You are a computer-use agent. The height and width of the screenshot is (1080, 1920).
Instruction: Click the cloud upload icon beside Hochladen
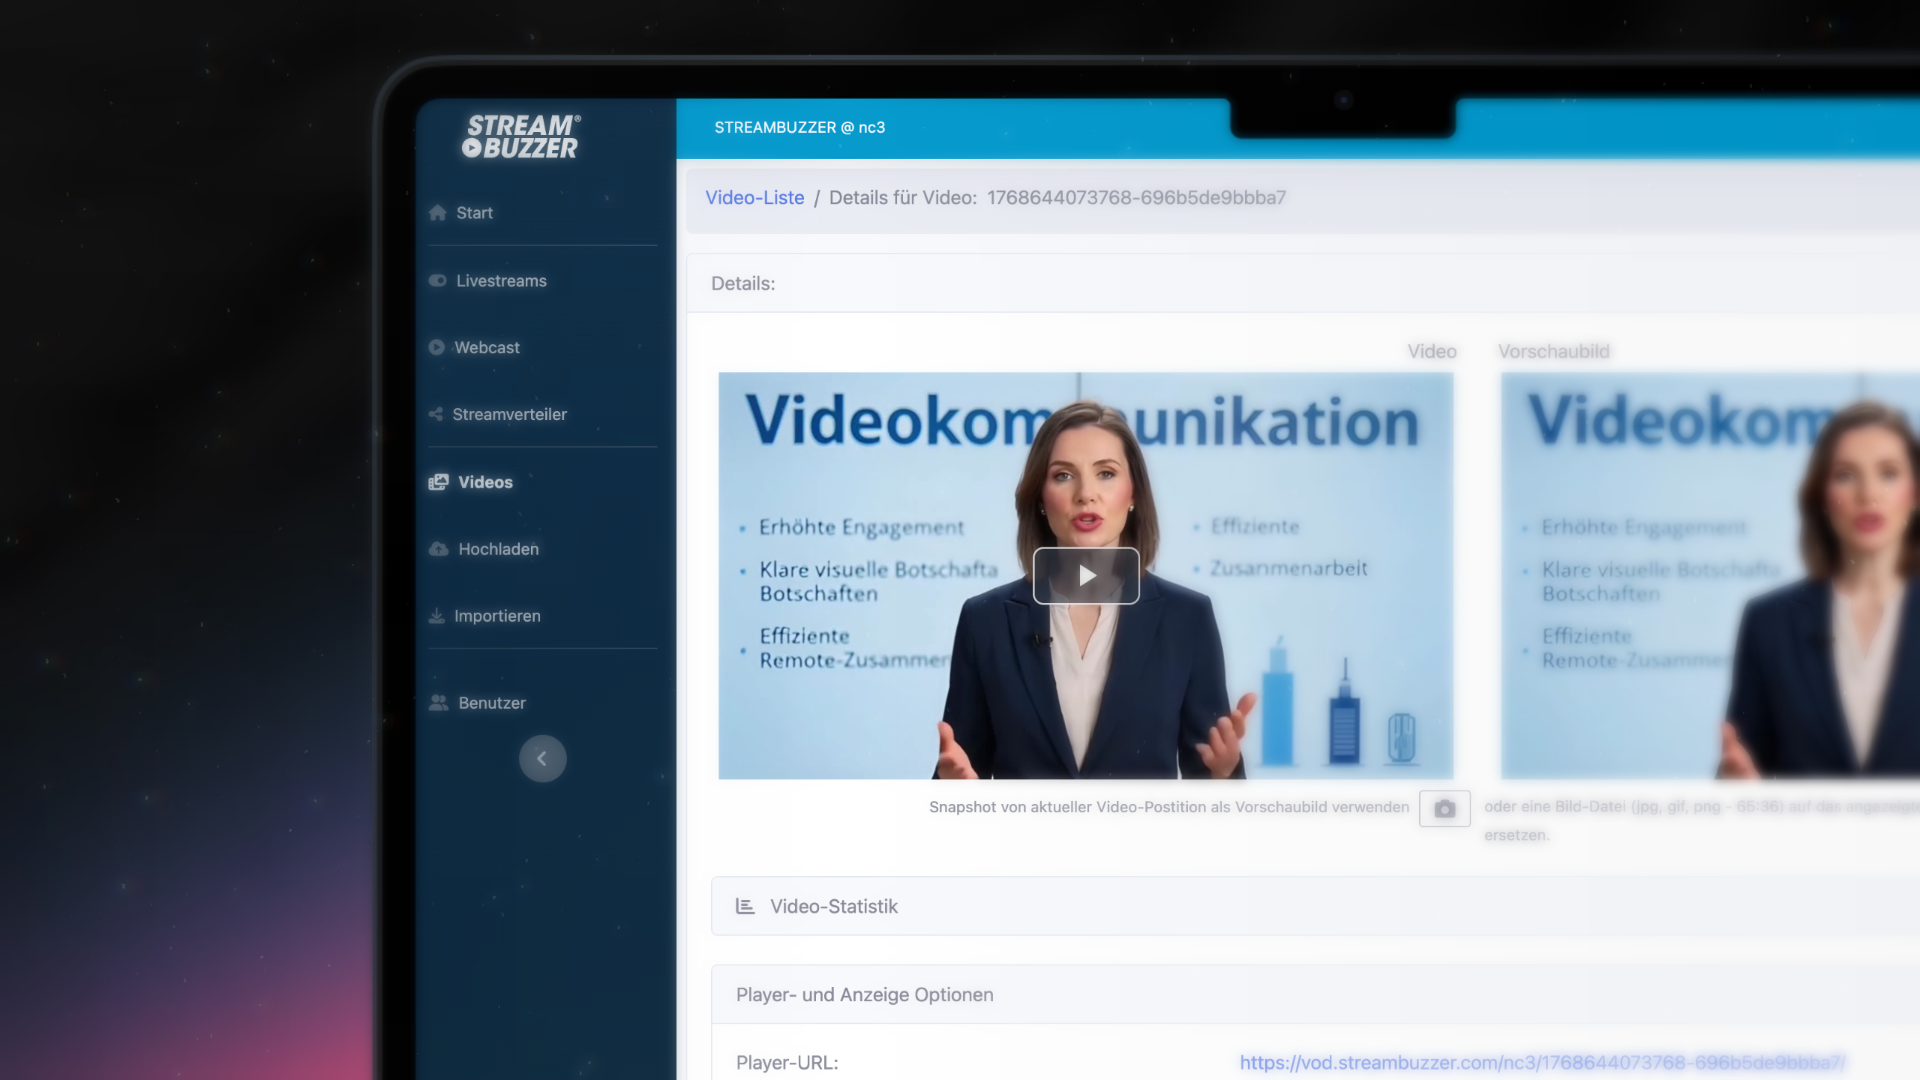(439, 549)
